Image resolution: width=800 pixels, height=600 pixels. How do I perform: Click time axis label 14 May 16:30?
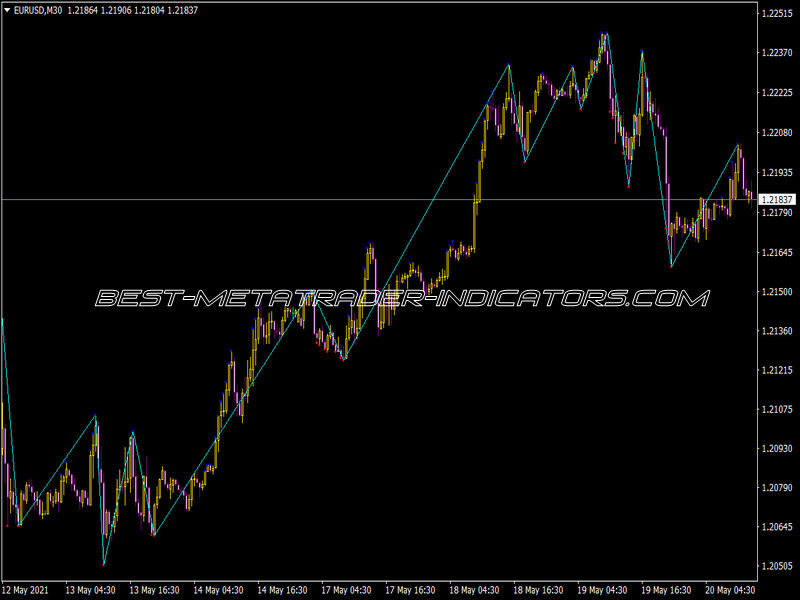click(282, 591)
